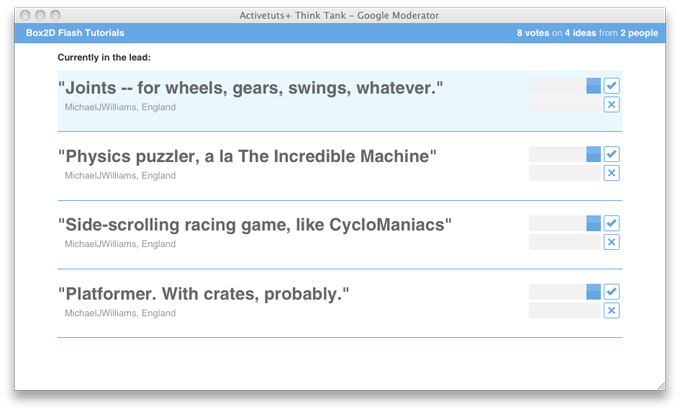Click the Box2D Flash Tutorials header title
Viewport: 680px width, 412px height.
[77, 33]
